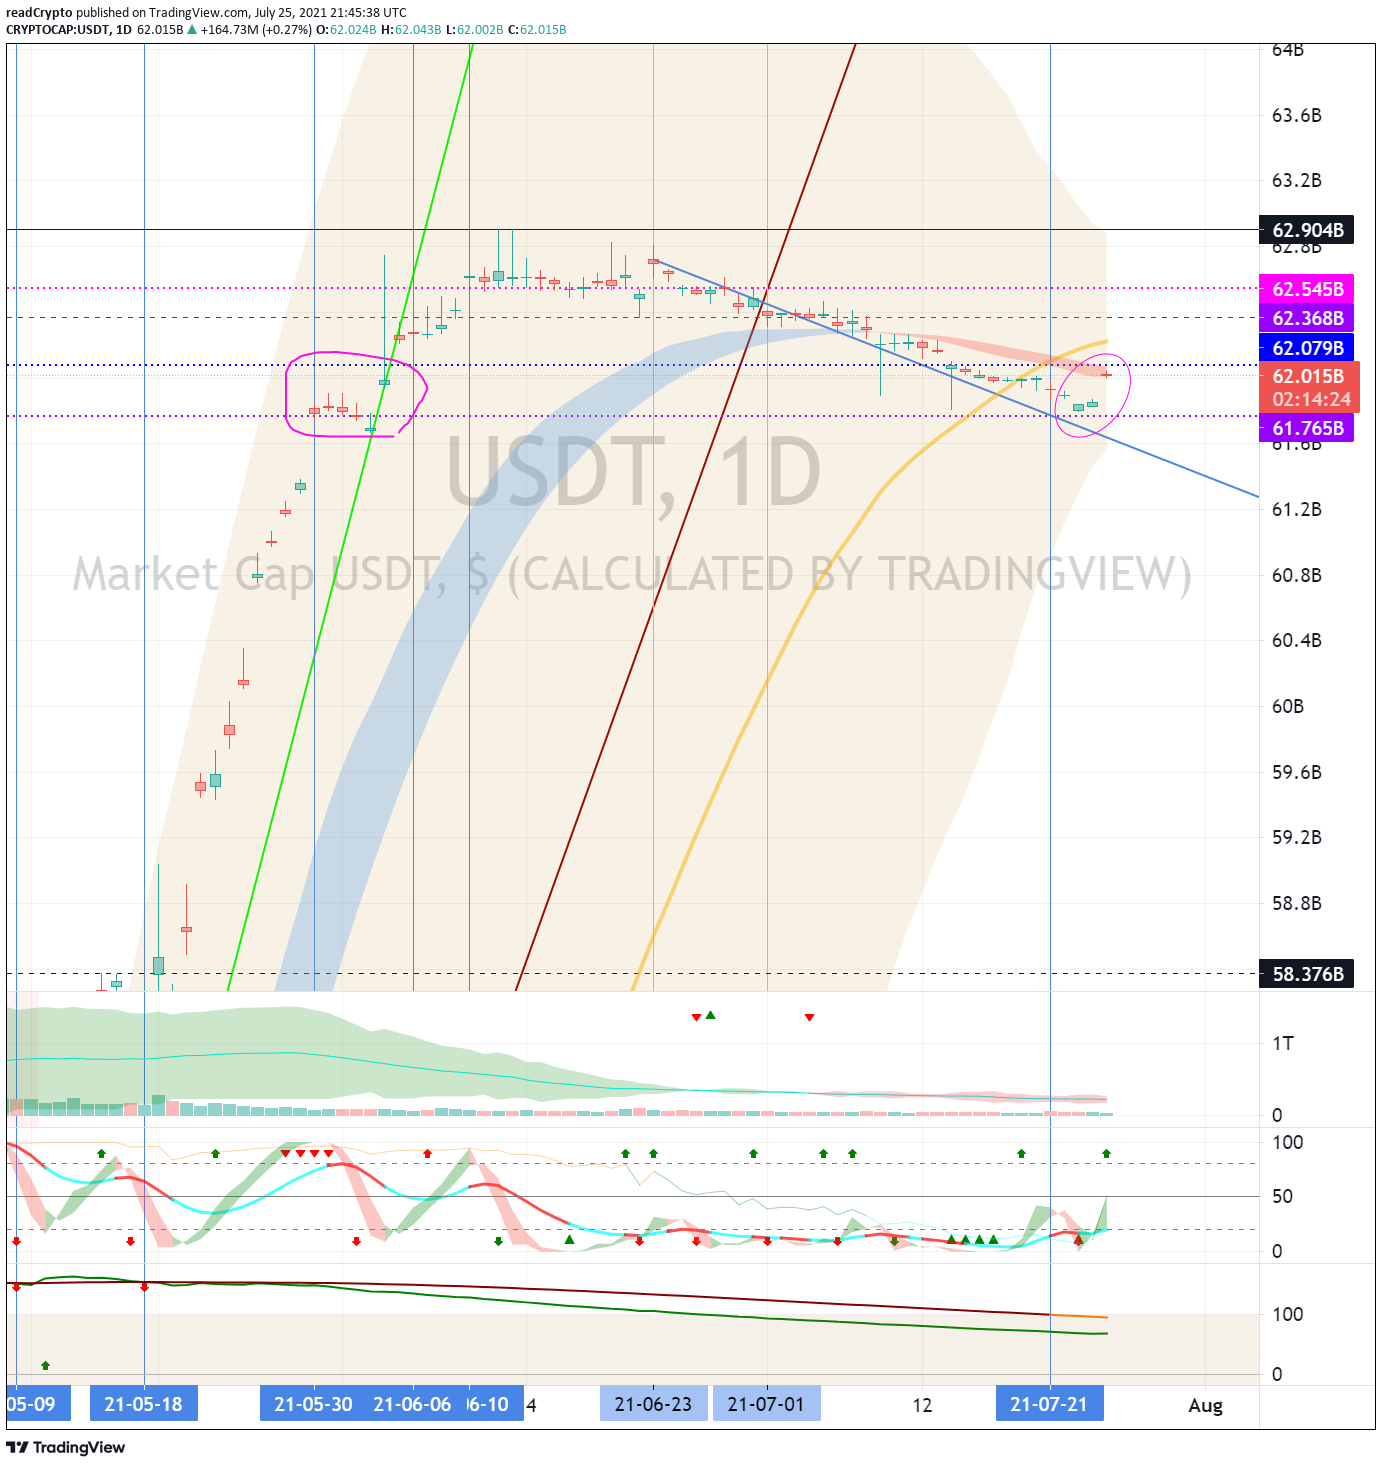1382x1466 pixels.
Task: Click the 02:14:24 countdown timer
Action: [x=1311, y=399]
